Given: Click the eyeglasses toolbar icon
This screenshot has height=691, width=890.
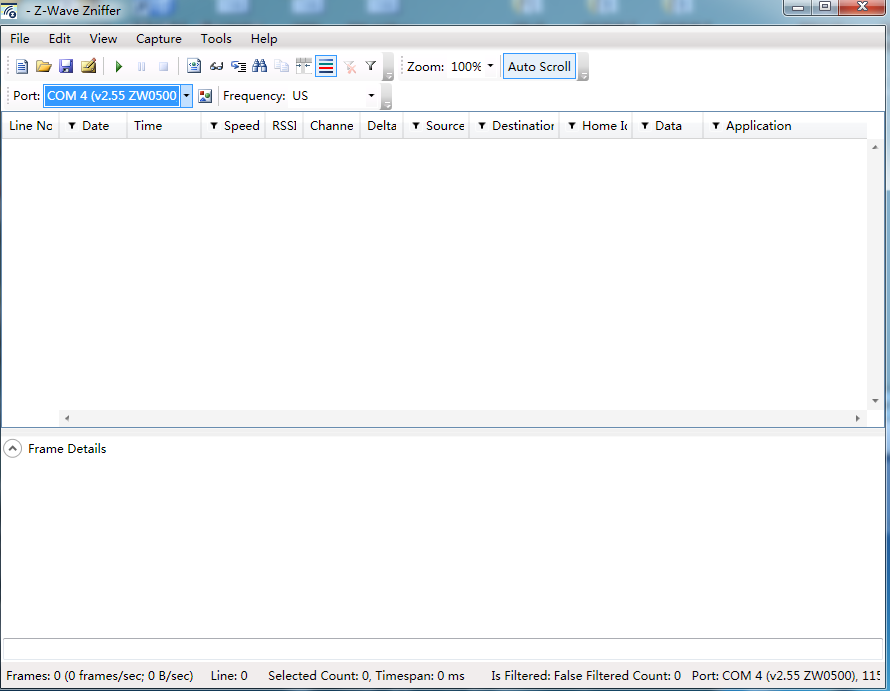Looking at the screenshot, I should pos(216,66).
